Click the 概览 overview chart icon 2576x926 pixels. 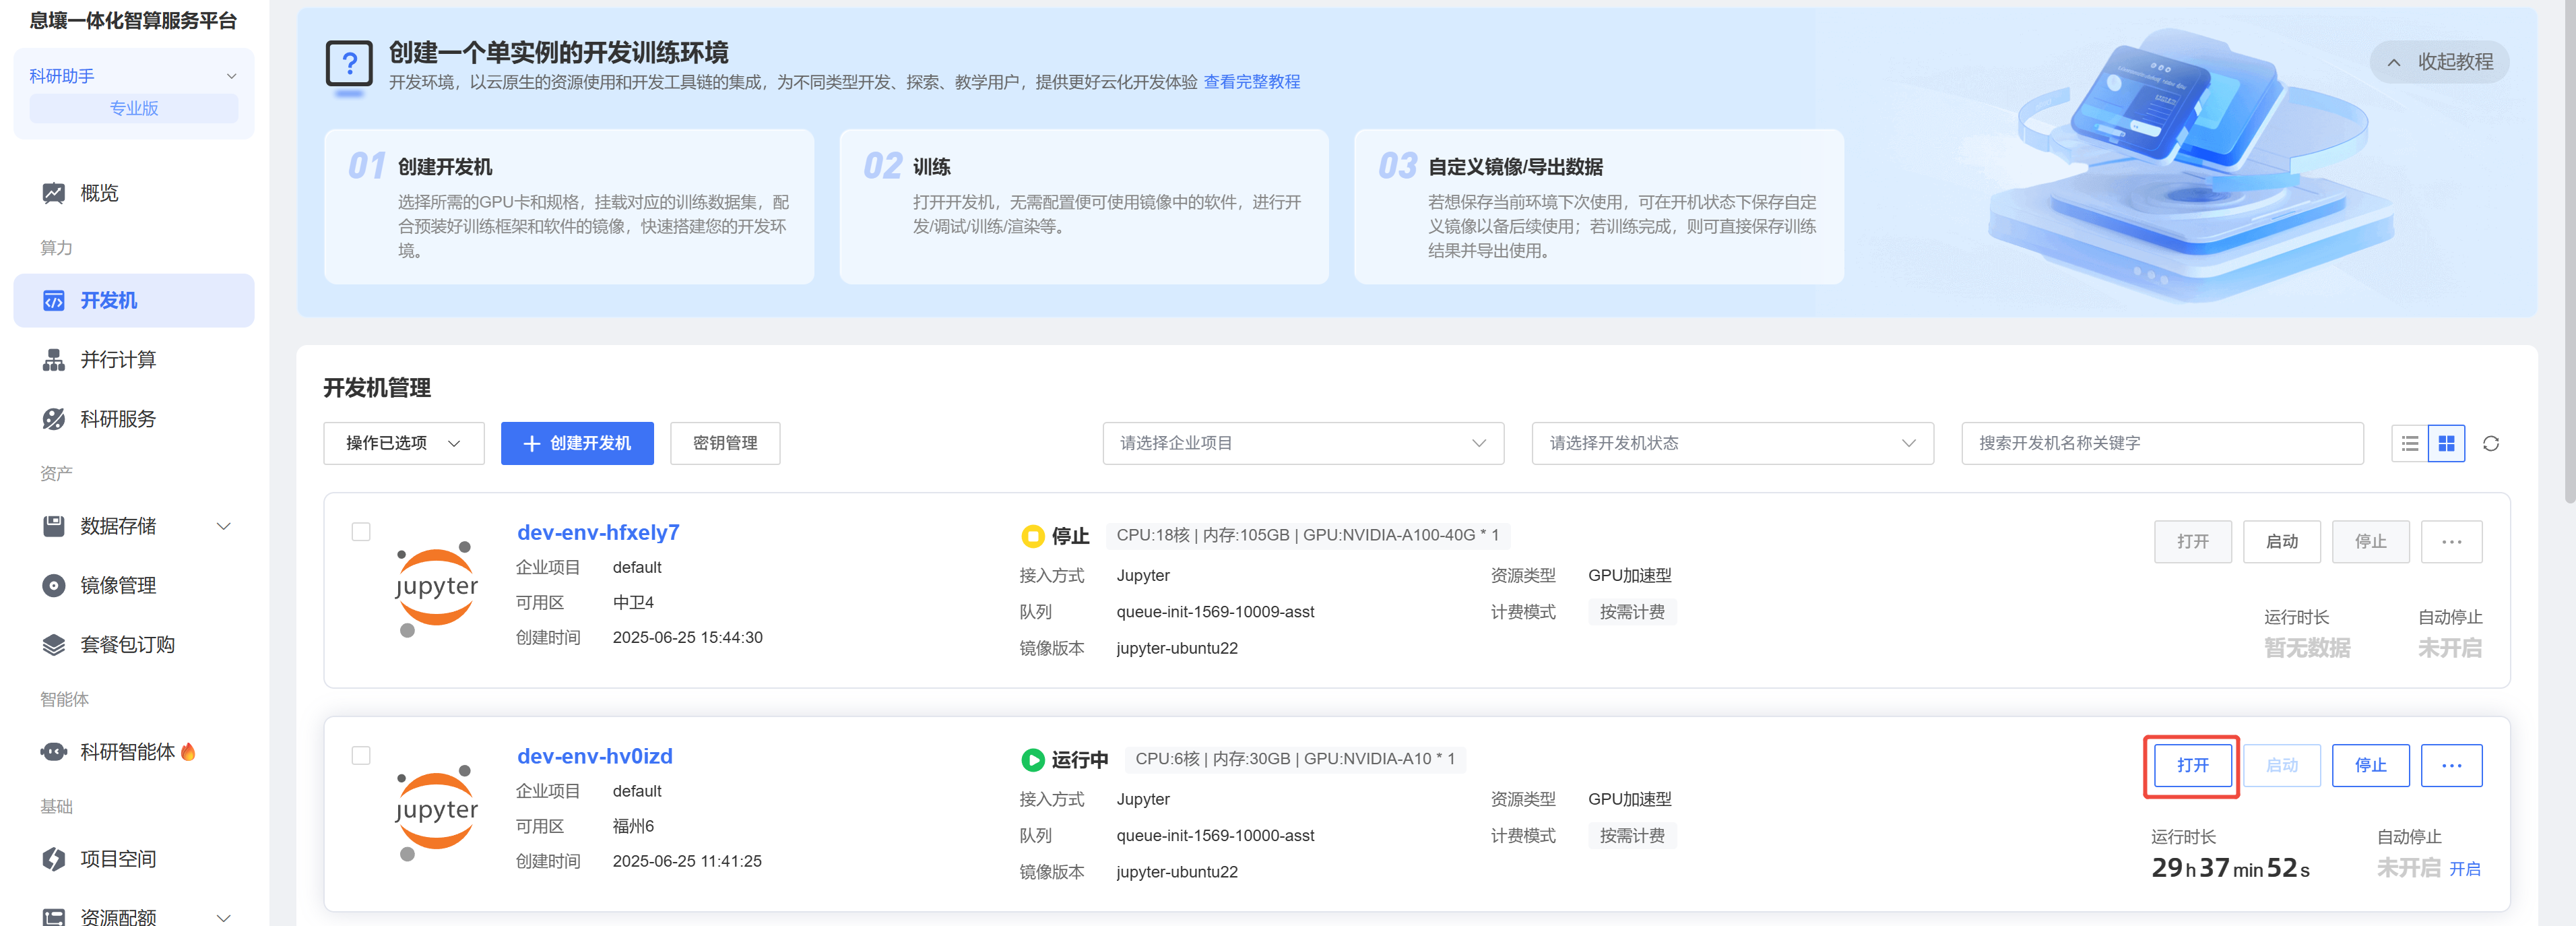pyautogui.click(x=53, y=193)
